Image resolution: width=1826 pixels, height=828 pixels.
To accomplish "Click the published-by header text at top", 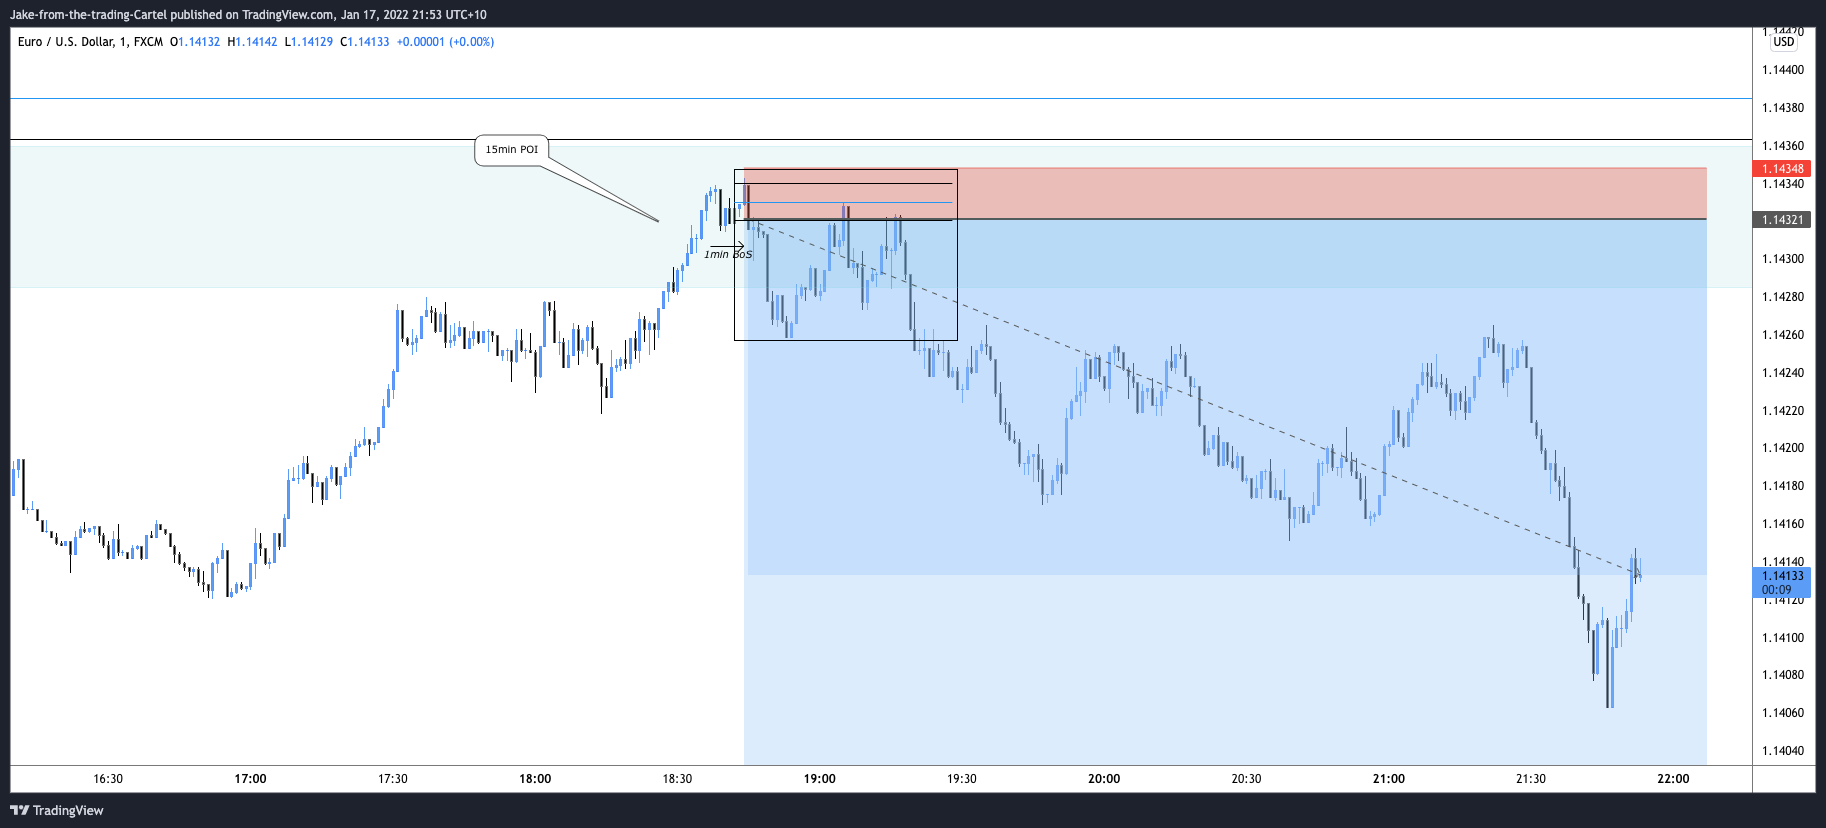I will pos(248,15).
